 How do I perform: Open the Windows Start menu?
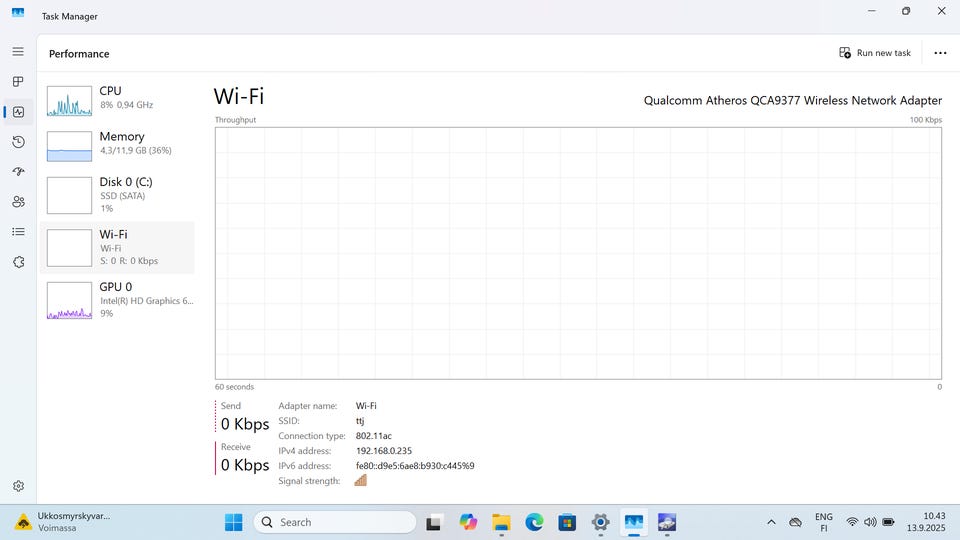(233, 522)
